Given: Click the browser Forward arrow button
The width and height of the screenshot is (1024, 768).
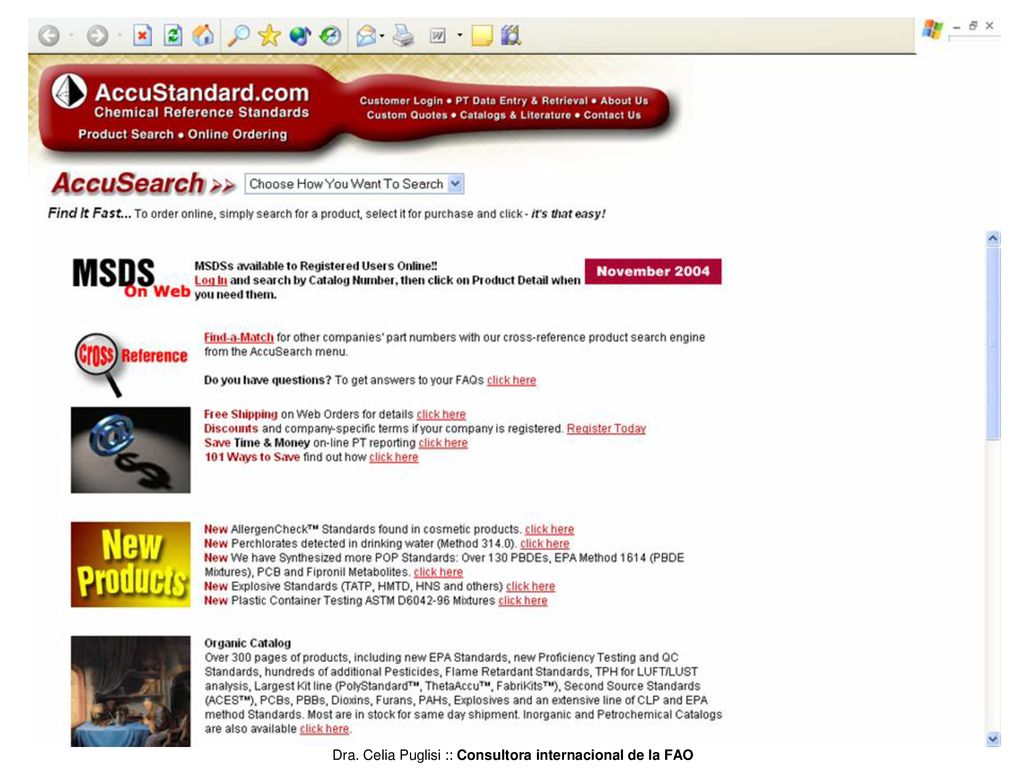Looking at the screenshot, I should pos(97,35).
